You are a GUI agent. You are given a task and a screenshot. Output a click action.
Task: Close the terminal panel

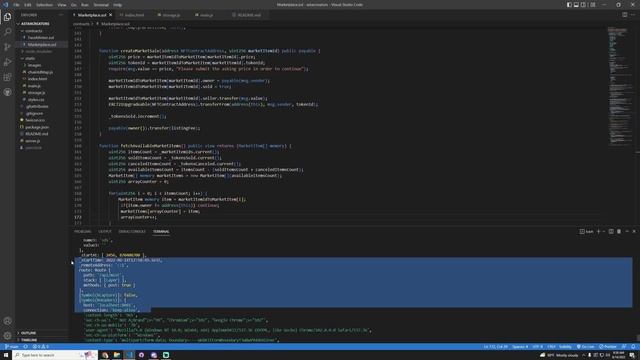(x=634, y=231)
